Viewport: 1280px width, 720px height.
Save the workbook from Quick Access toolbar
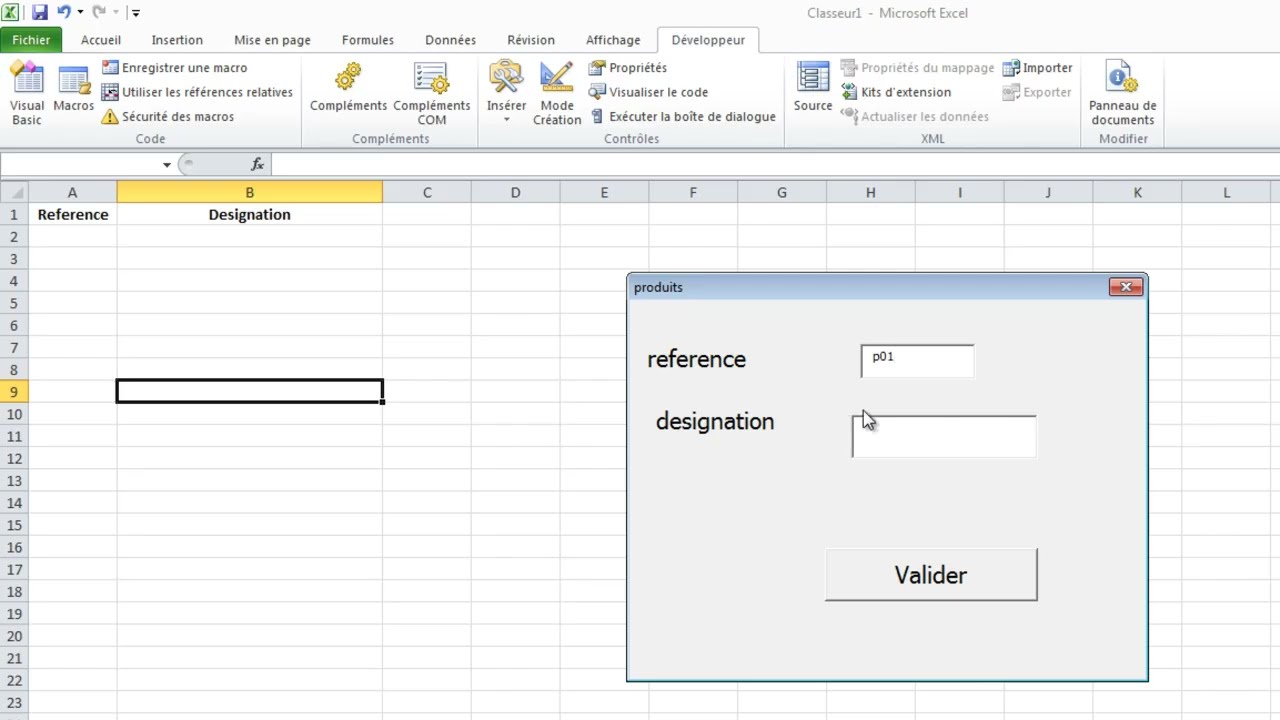(40, 13)
